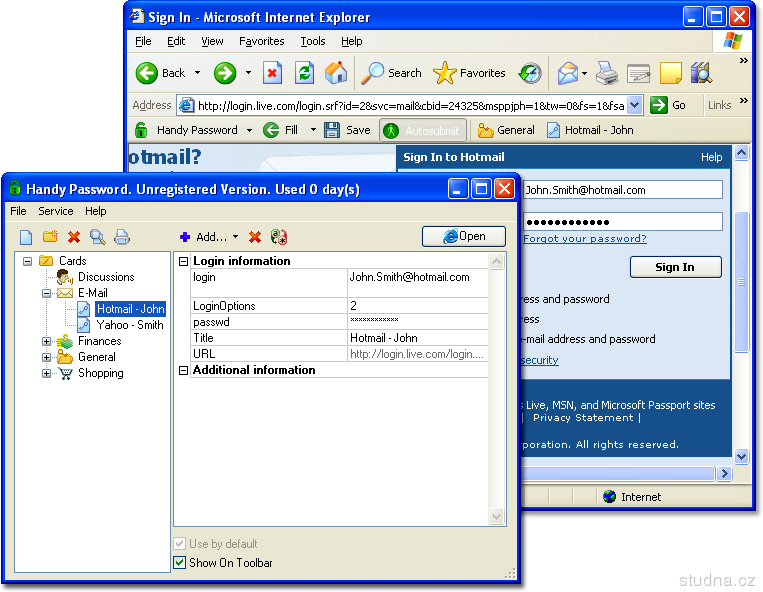Click the IE Stop icon
Image resolution: width=763 pixels, height=592 pixels.
272,73
